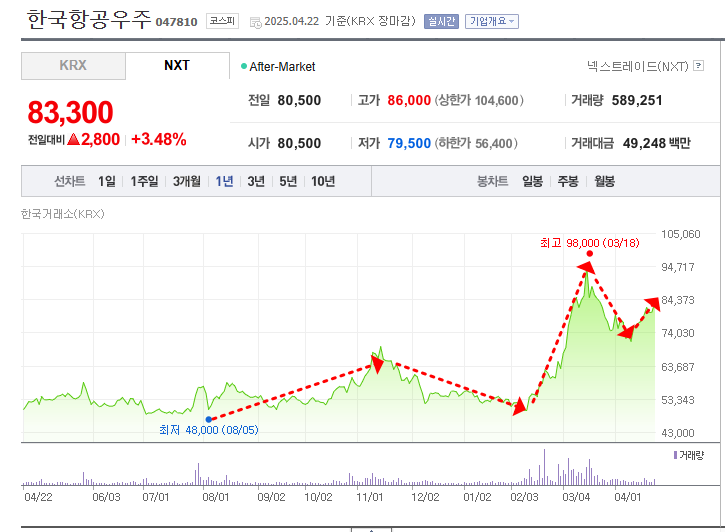Click the 넥스트레이드(NXT) label
Image resolution: width=725 pixels, height=532 pixels.
[x=638, y=67]
